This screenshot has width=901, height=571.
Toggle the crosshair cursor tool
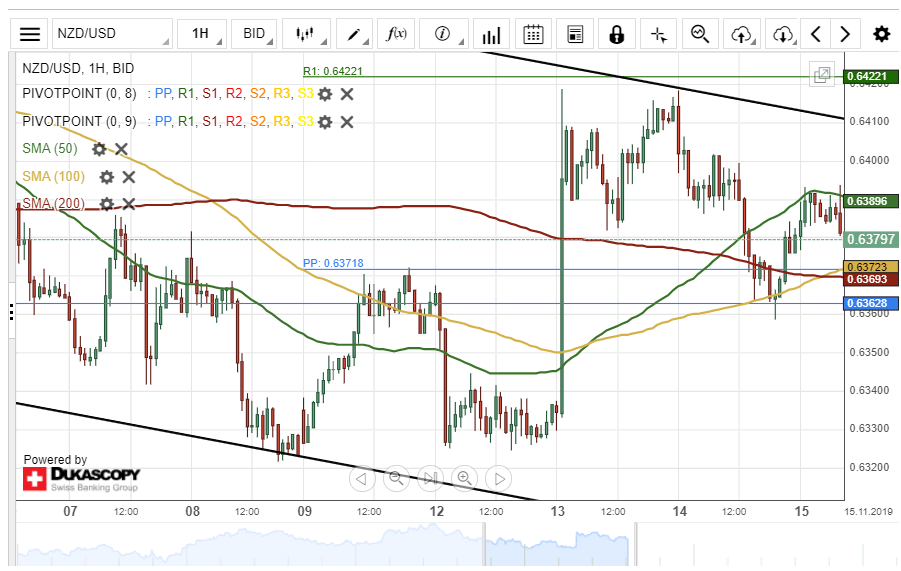coord(658,34)
